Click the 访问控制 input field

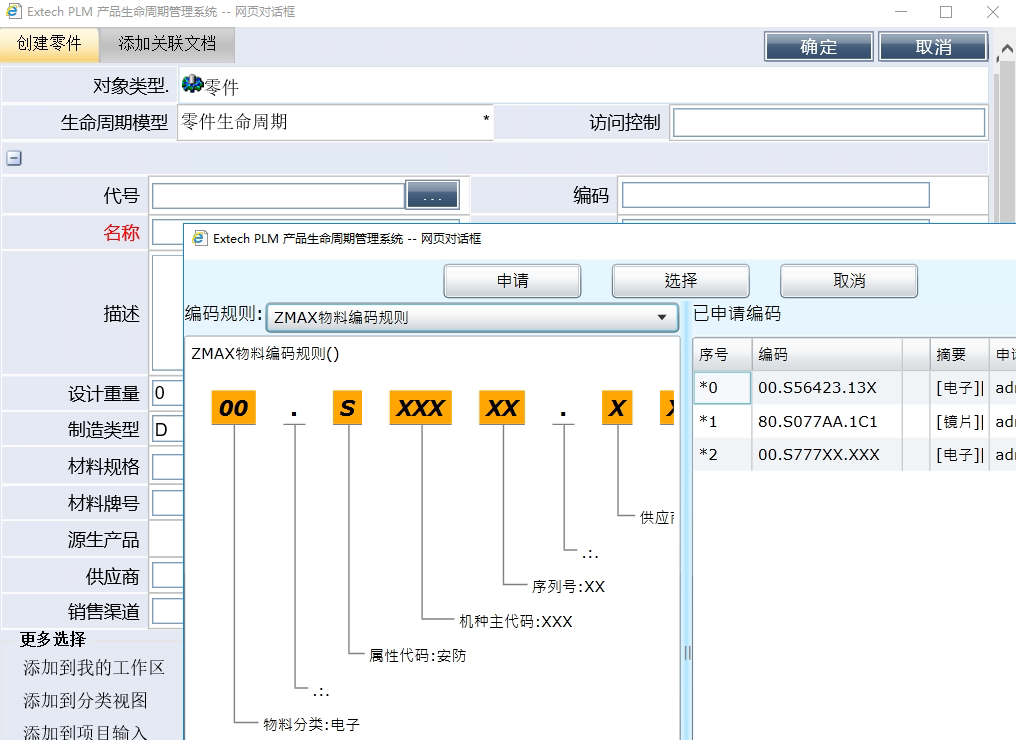click(828, 123)
